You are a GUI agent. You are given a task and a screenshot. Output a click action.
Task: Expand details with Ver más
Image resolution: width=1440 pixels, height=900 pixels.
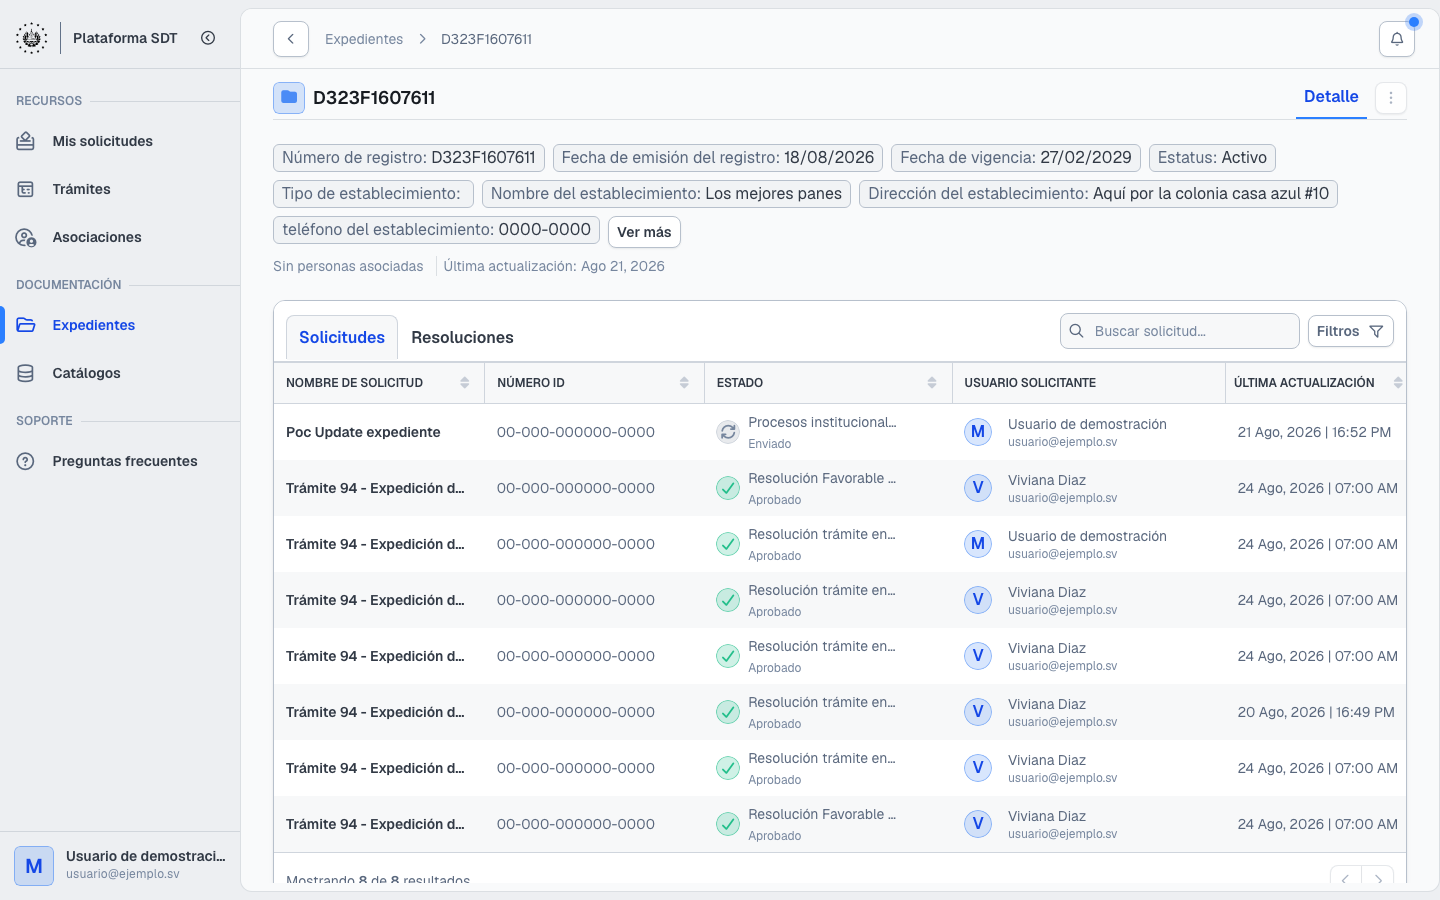point(644,232)
